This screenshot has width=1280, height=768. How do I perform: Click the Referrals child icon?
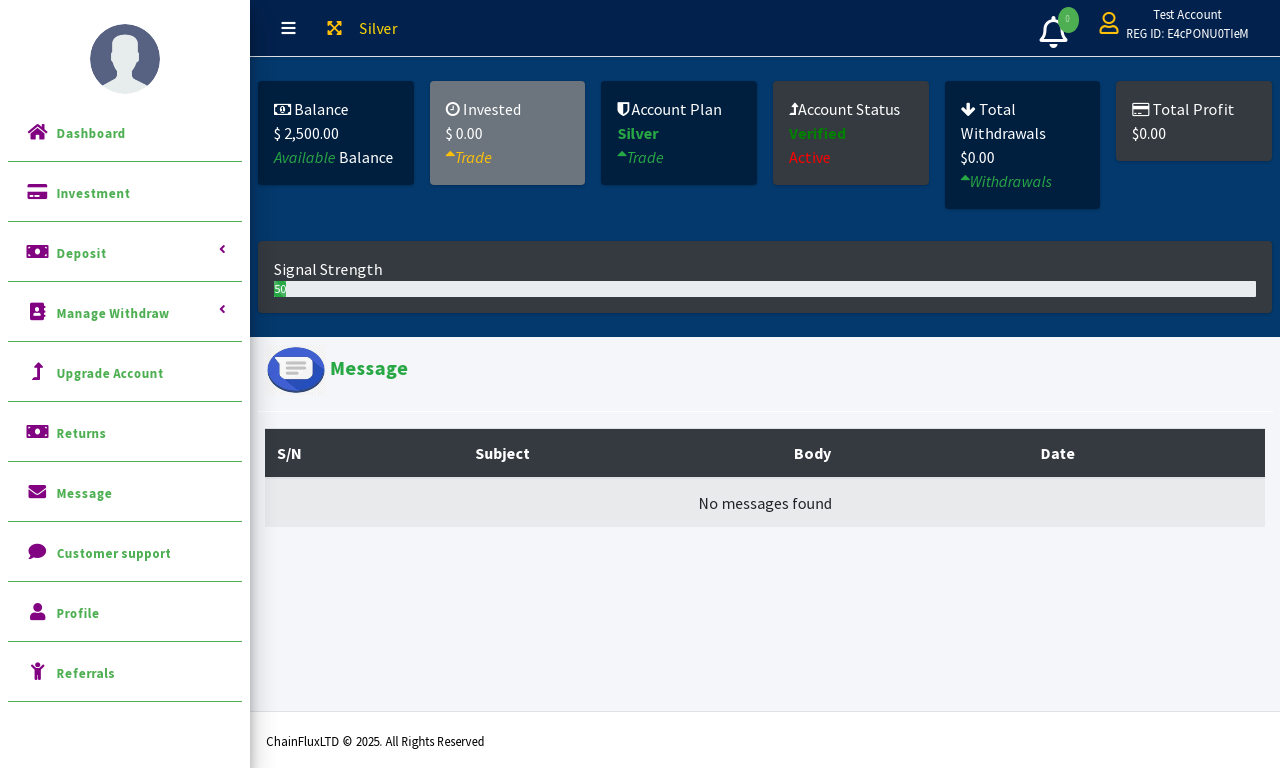(x=37, y=672)
